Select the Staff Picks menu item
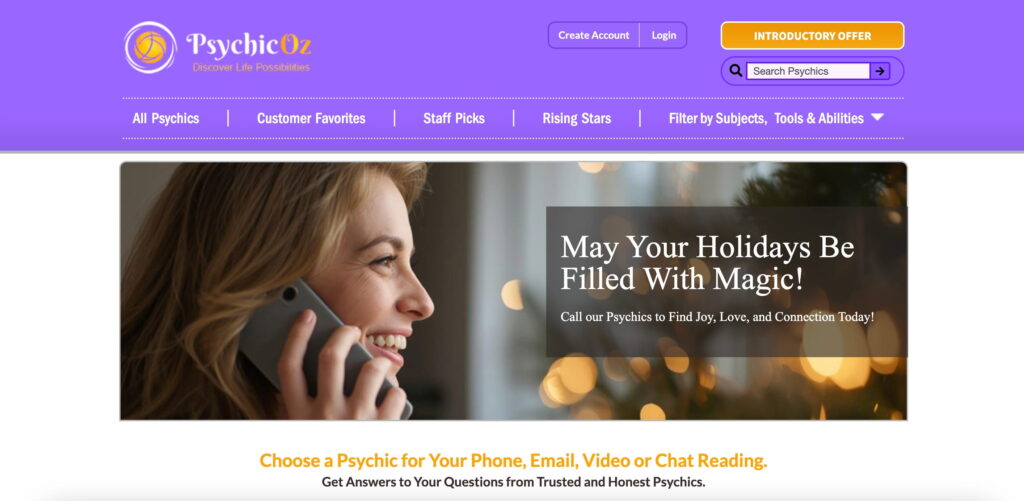The image size is (1024, 501). point(454,118)
